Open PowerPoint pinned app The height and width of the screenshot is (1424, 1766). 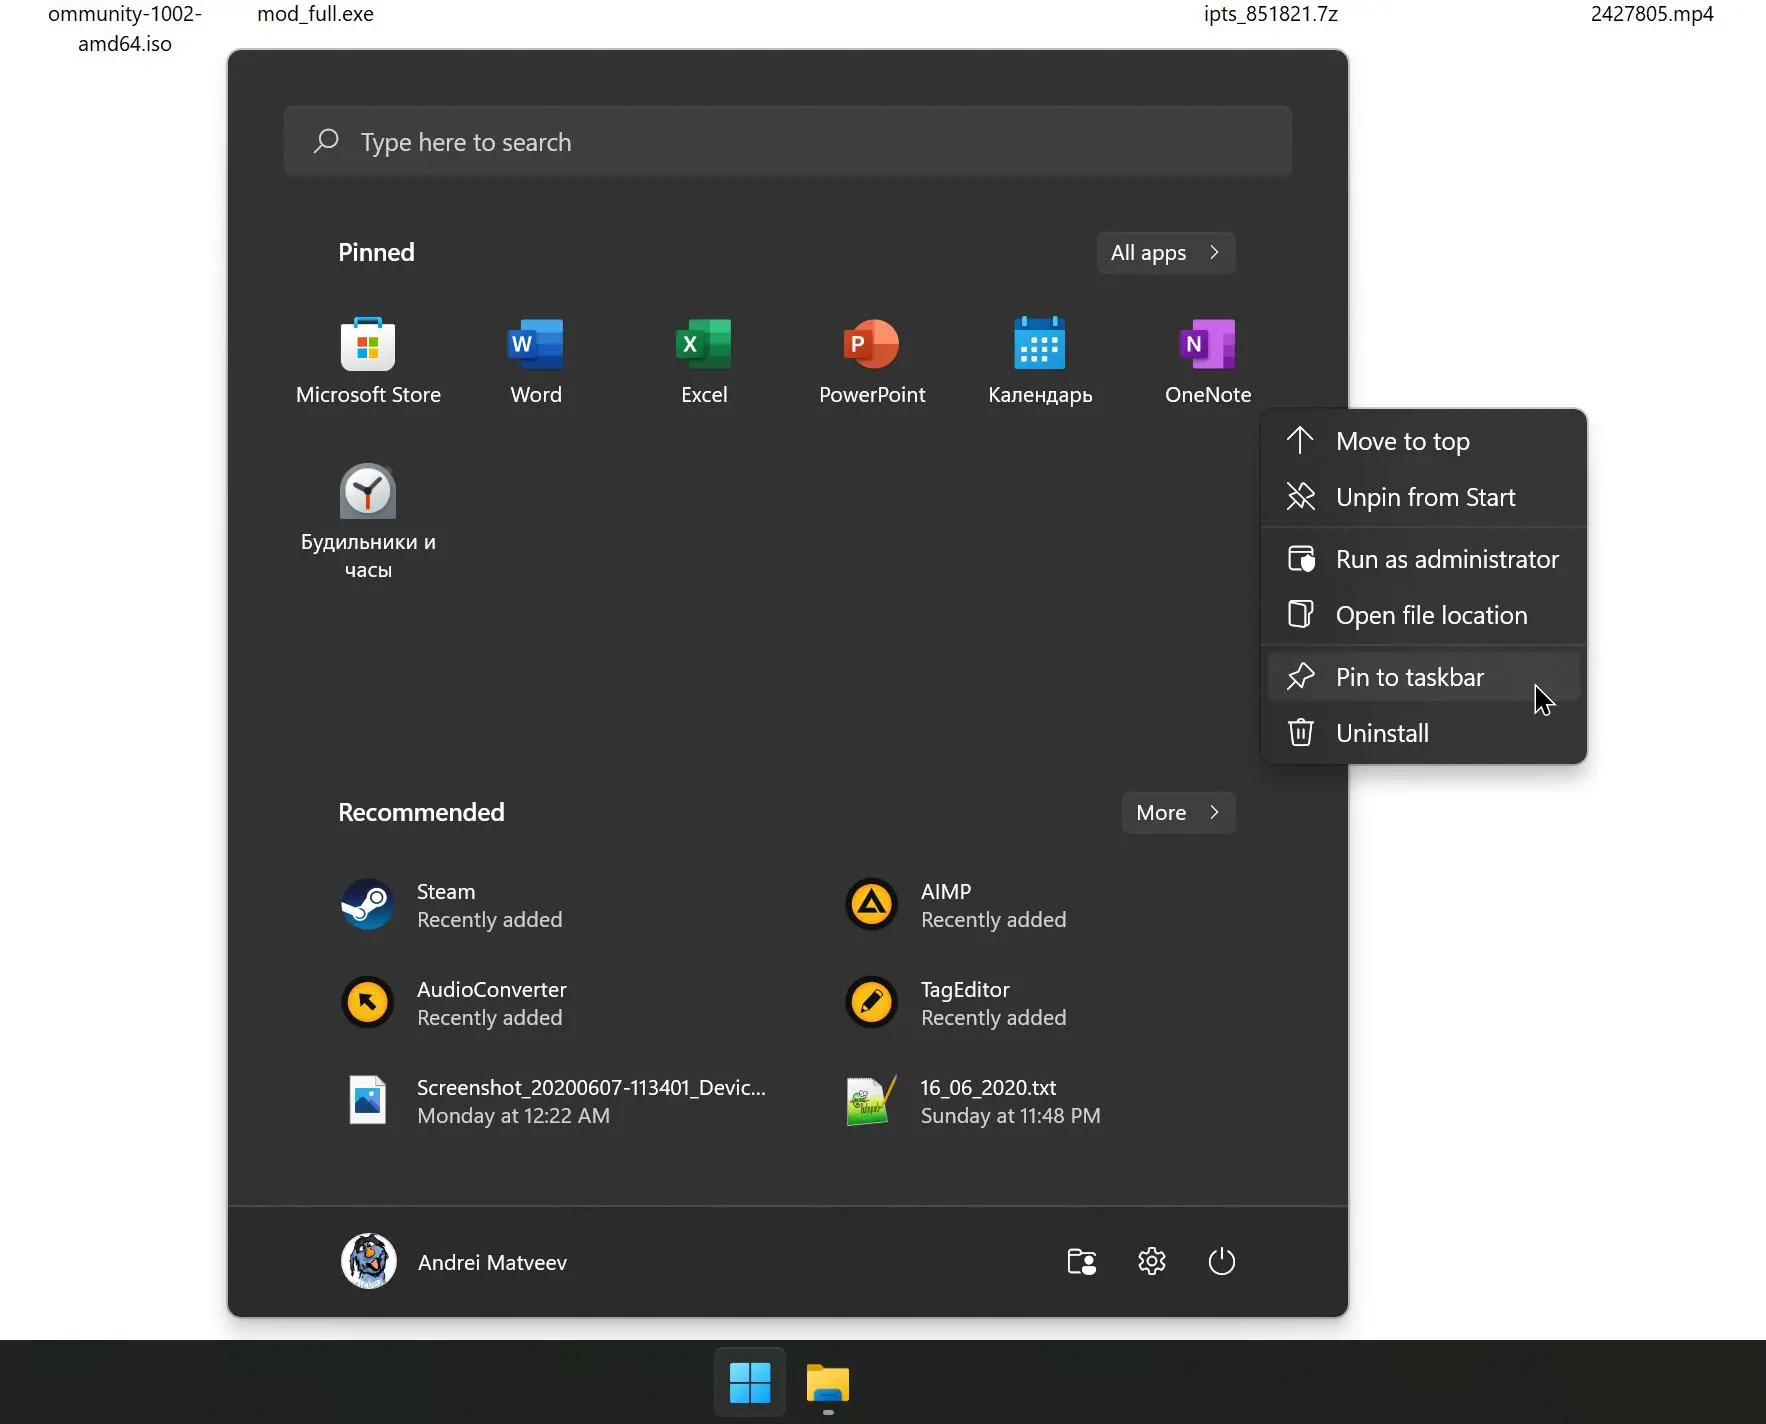(x=872, y=361)
